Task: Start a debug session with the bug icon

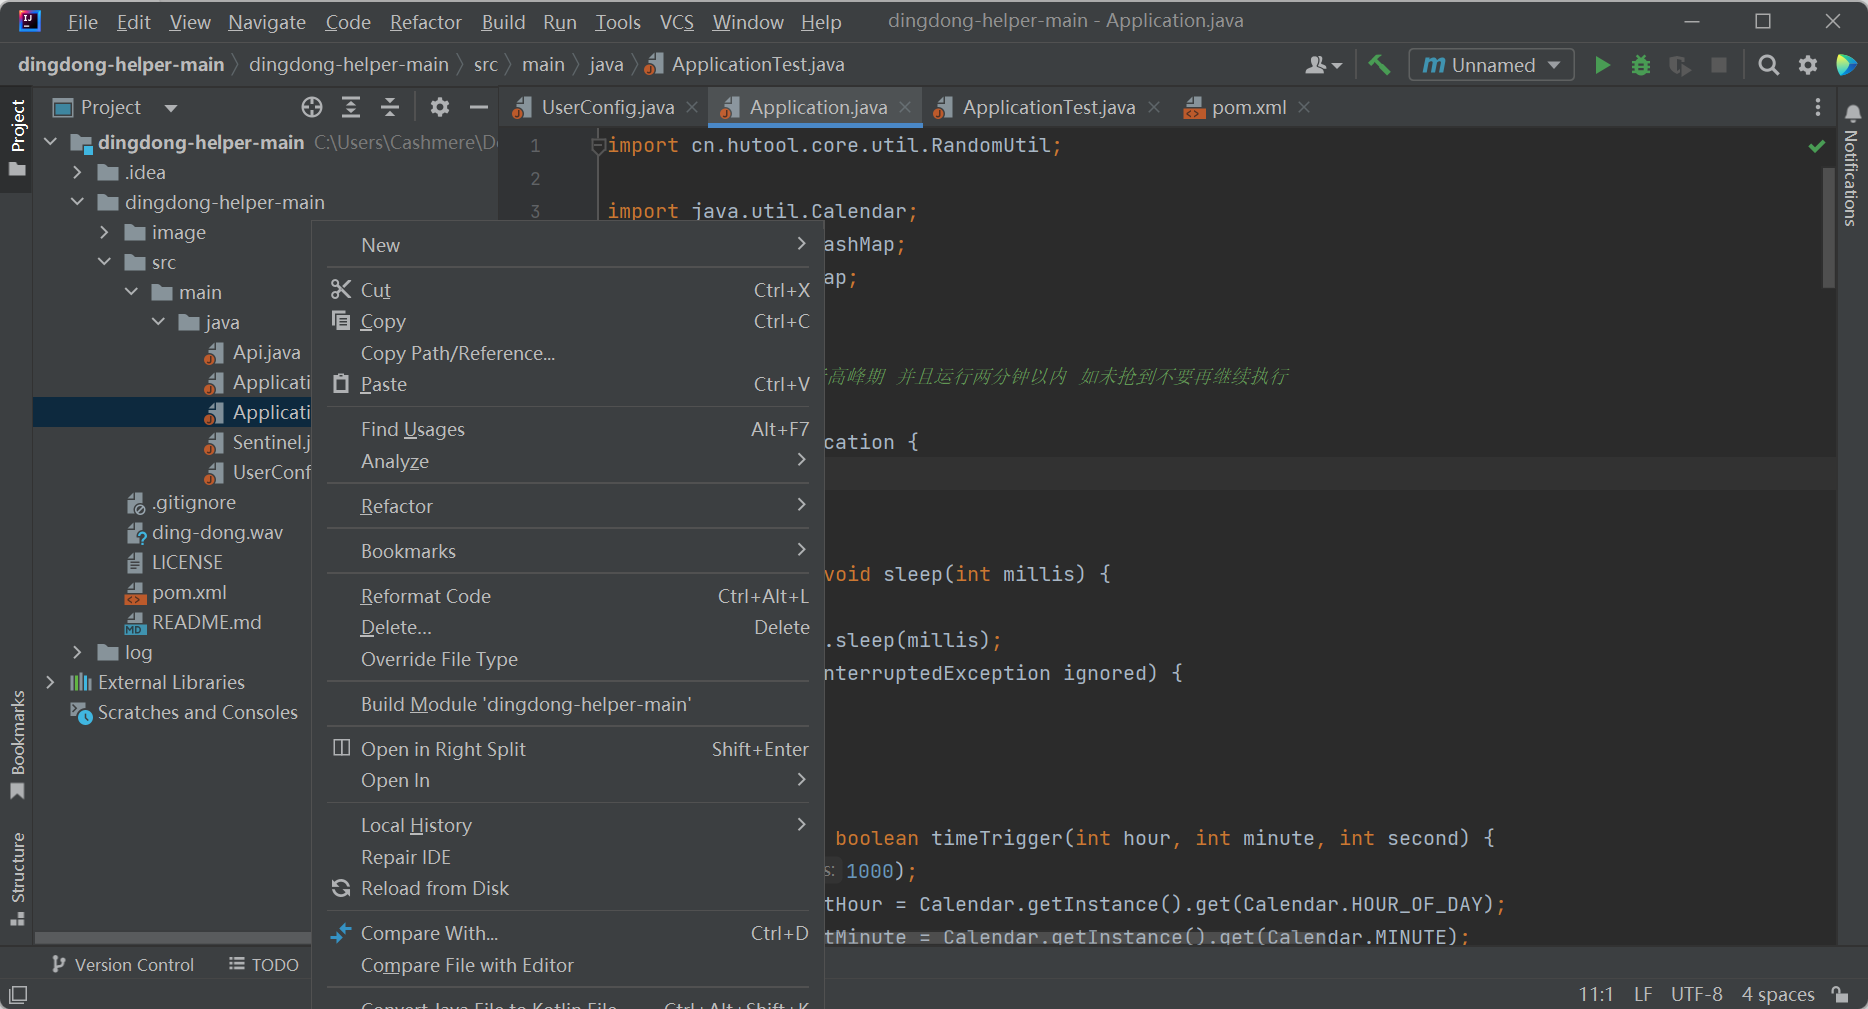Action: pyautogui.click(x=1640, y=64)
